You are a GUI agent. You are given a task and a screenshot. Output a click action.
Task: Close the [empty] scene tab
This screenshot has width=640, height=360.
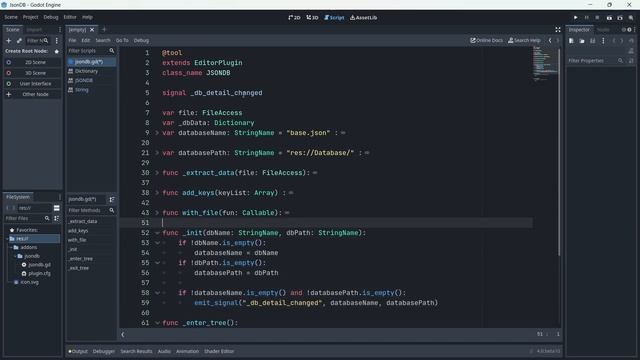tap(92, 29)
